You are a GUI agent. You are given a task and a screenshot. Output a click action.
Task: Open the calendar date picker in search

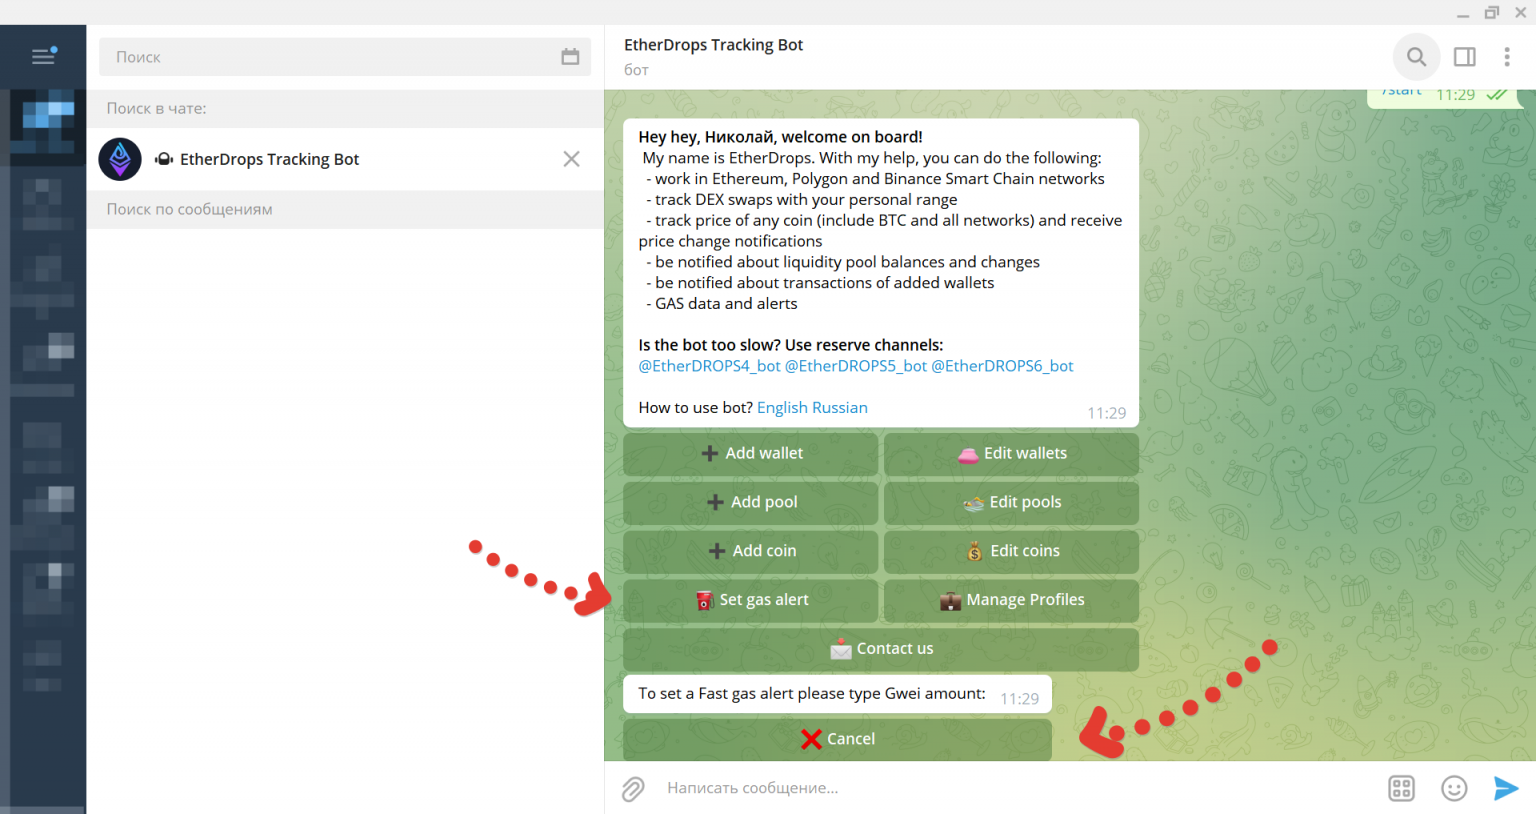[570, 57]
